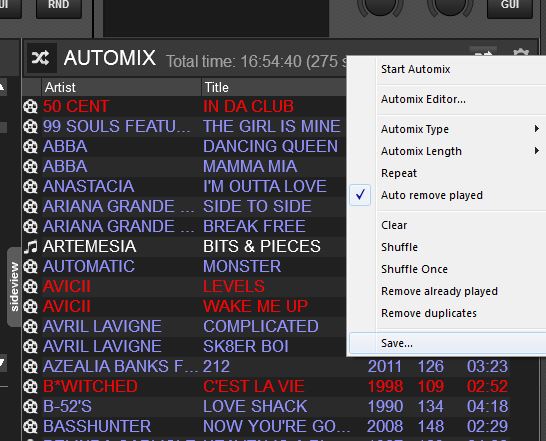The height and width of the screenshot is (441, 546).
Task: Click video icon of BREAK FREE row
Action: 31,226
